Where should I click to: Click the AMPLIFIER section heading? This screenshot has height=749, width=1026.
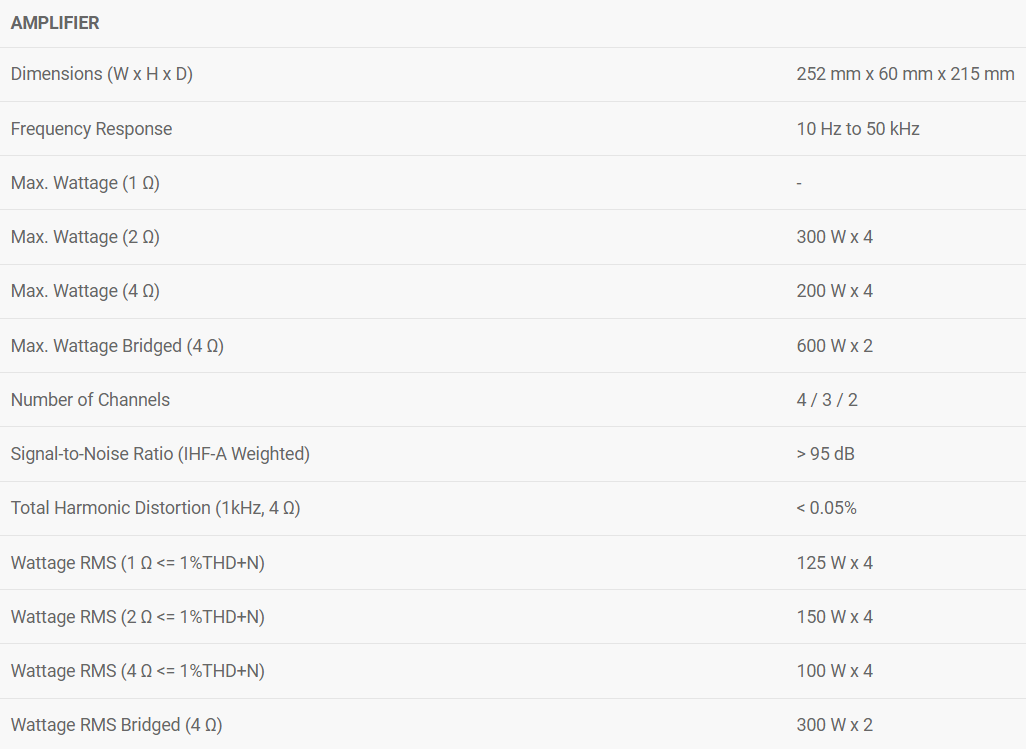pyautogui.click(x=55, y=23)
